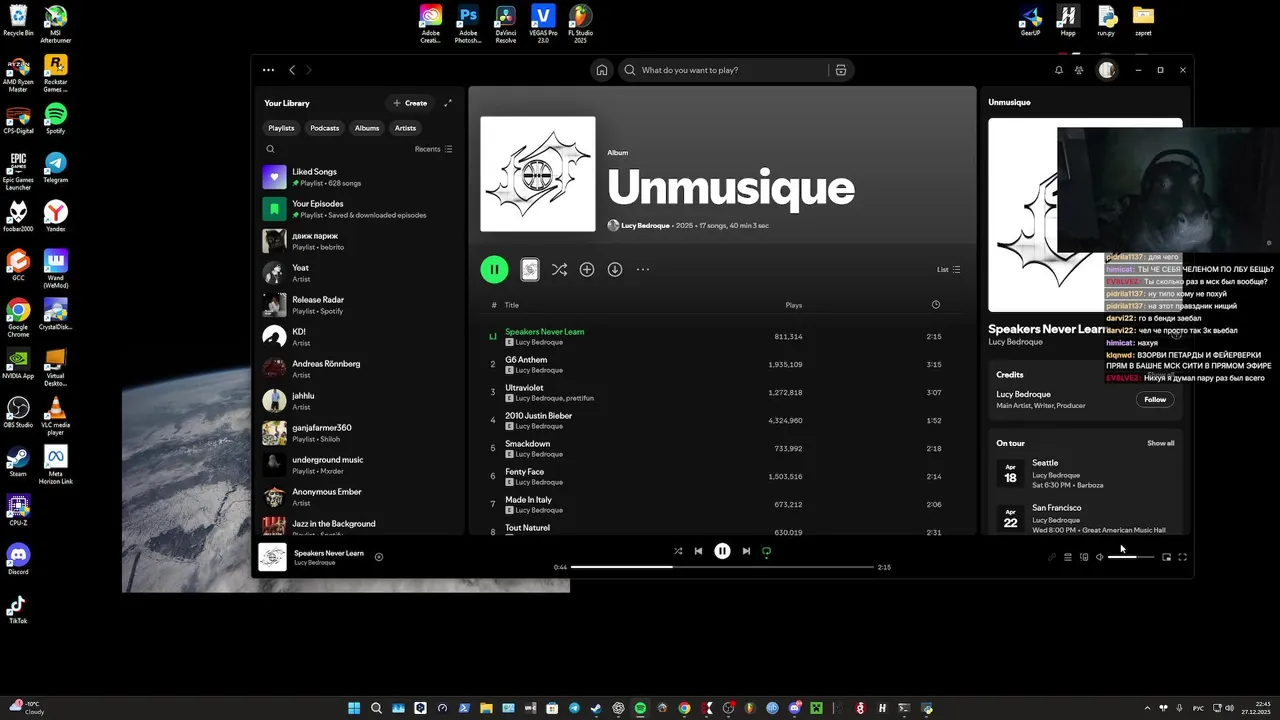Open Connect to a device icon
Screen dimensions: 1280x720
pos(1084,557)
